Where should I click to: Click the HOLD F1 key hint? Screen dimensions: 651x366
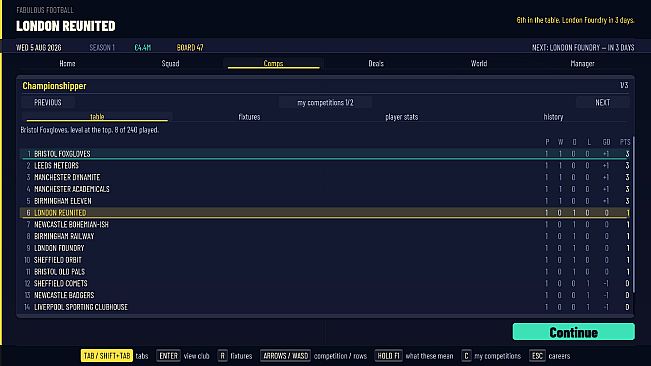[388, 356]
